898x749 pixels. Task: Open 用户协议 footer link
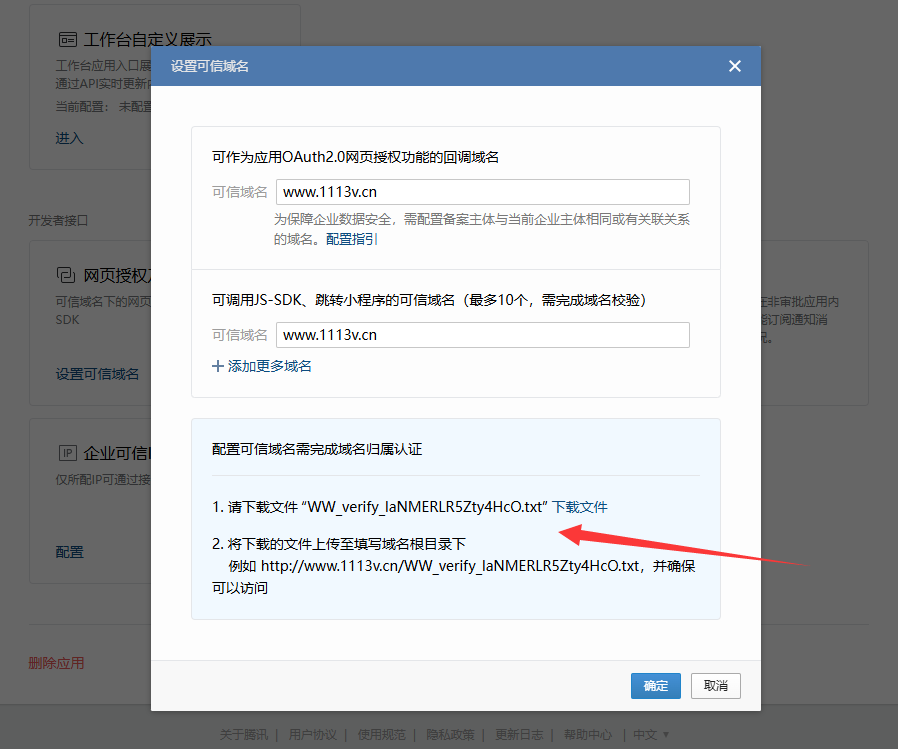pyautogui.click(x=313, y=734)
